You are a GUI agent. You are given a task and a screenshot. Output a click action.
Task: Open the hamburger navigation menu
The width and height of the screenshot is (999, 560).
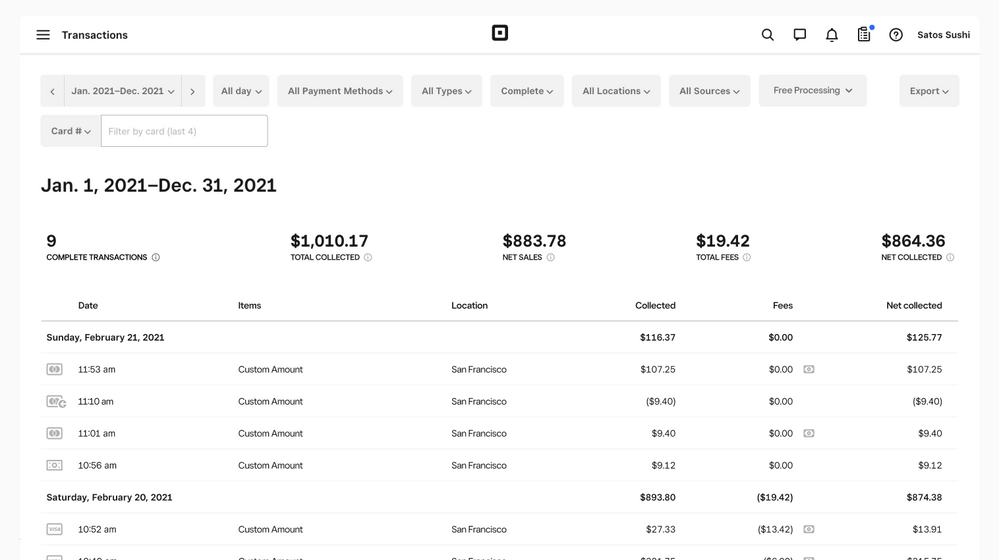click(43, 35)
